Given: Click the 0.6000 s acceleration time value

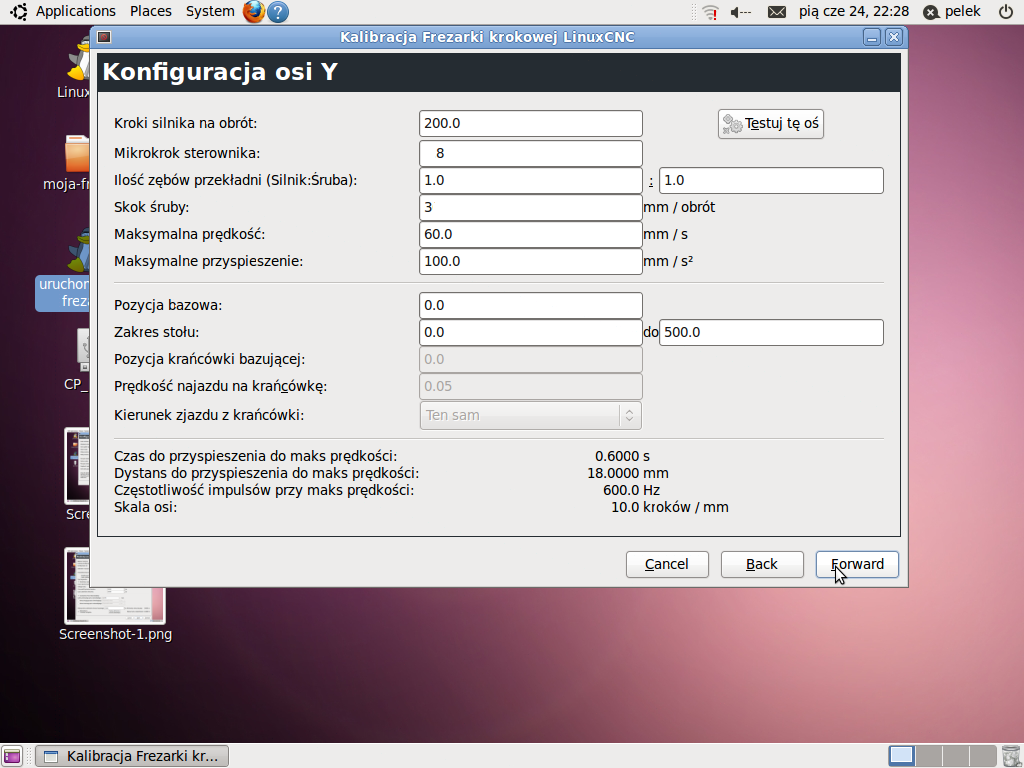Looking at the screenshot, I should pos(622,456).
